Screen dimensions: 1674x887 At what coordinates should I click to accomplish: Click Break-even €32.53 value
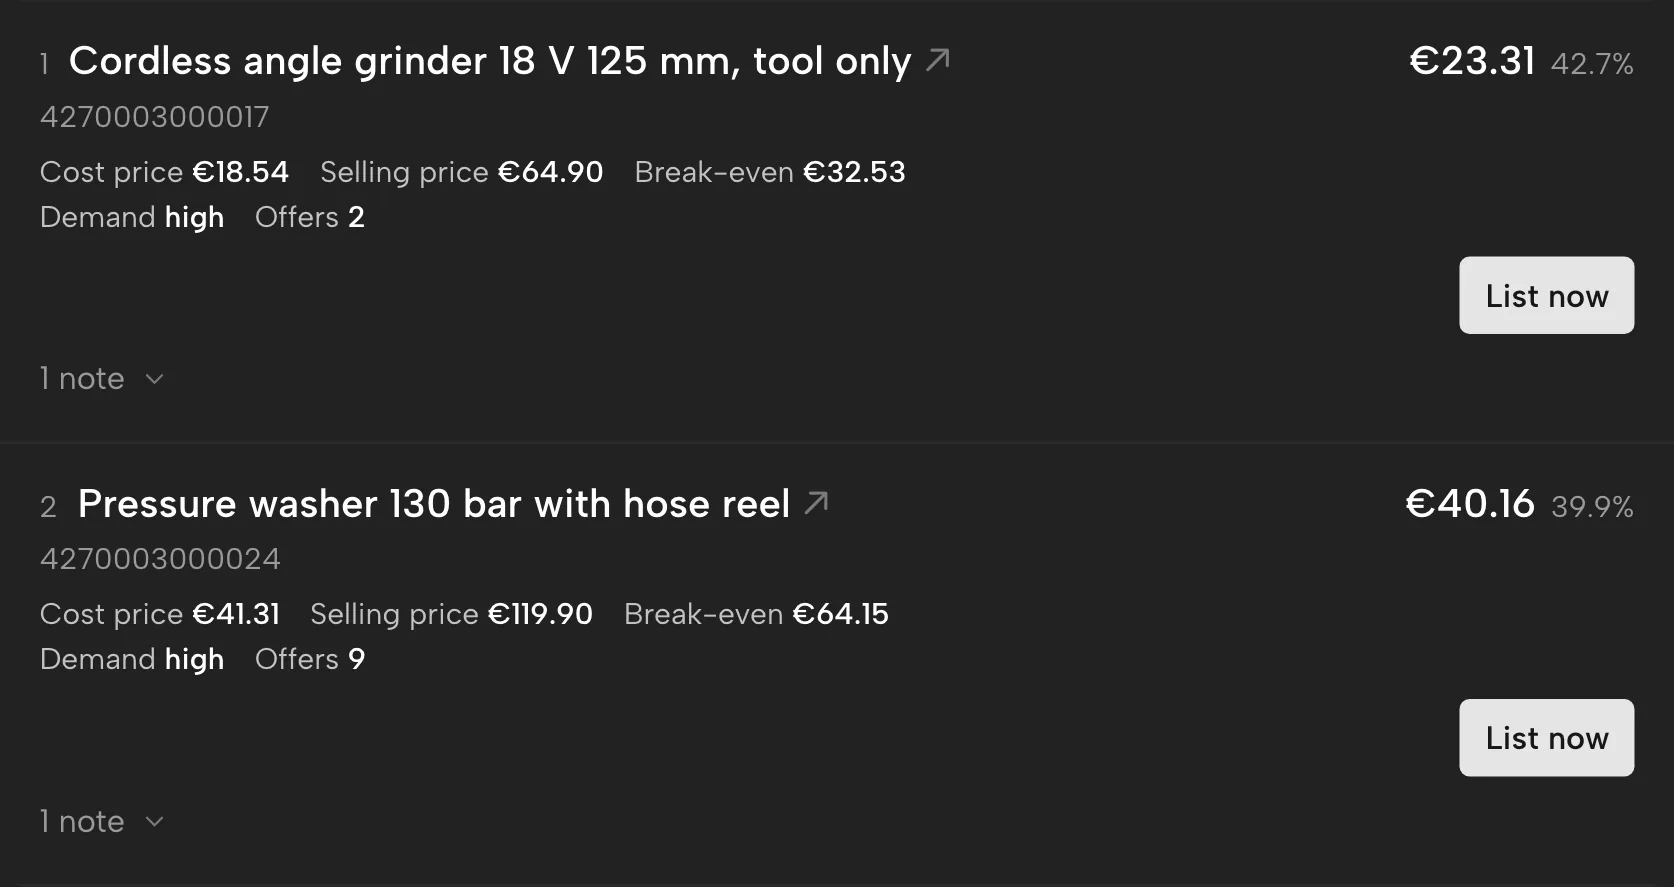[x=854, y=172]
